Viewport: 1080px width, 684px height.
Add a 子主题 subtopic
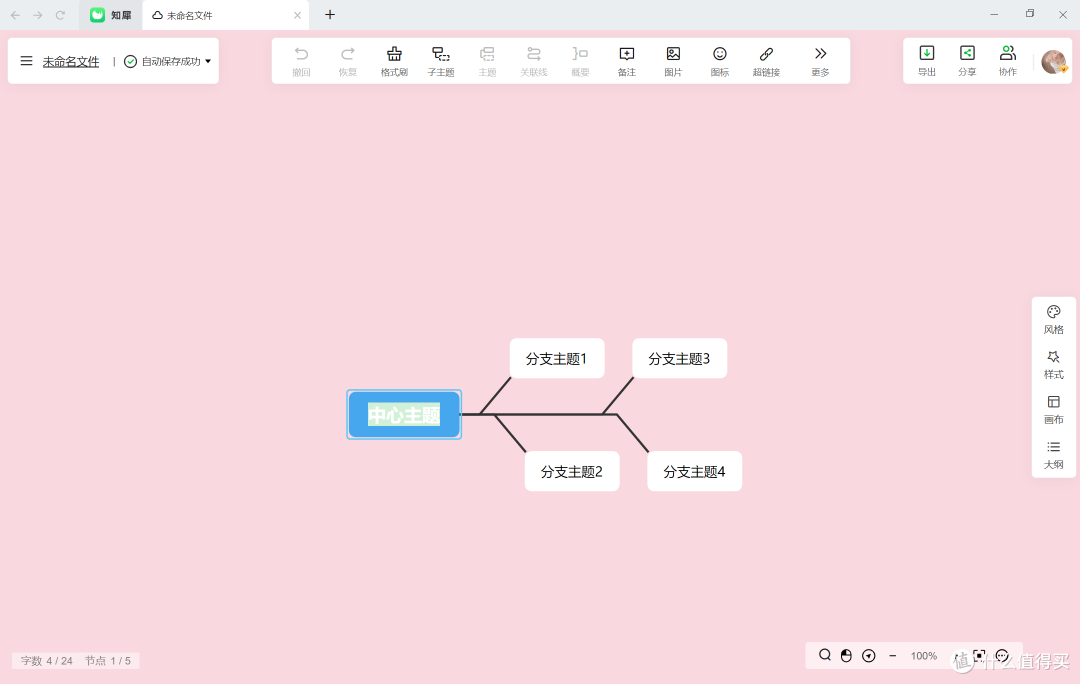click(441, 61)
